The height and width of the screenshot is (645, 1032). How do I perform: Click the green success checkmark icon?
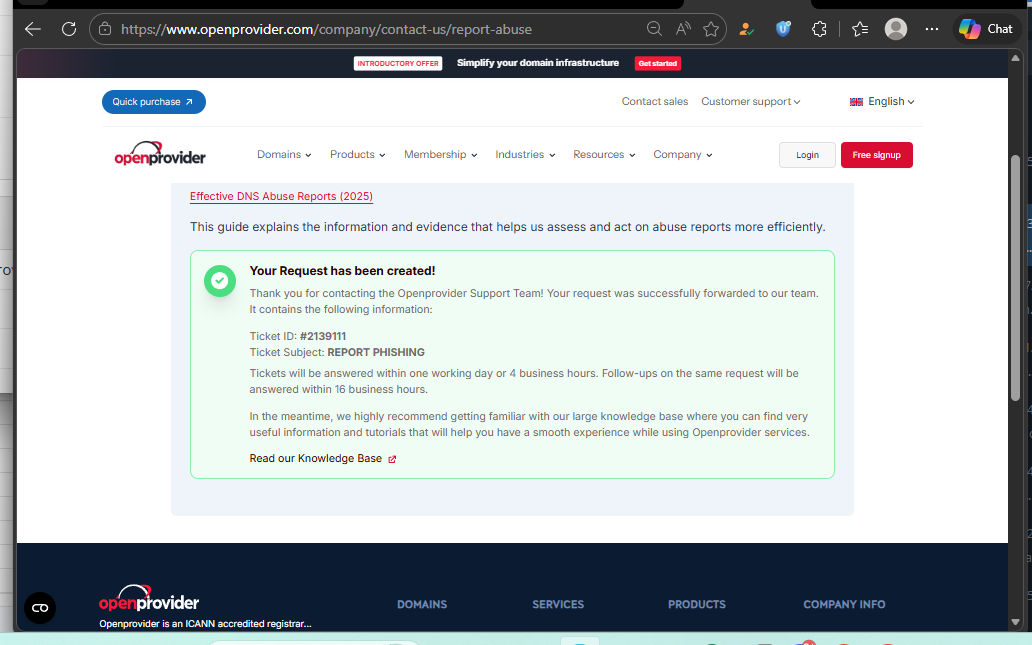[220, 281]
